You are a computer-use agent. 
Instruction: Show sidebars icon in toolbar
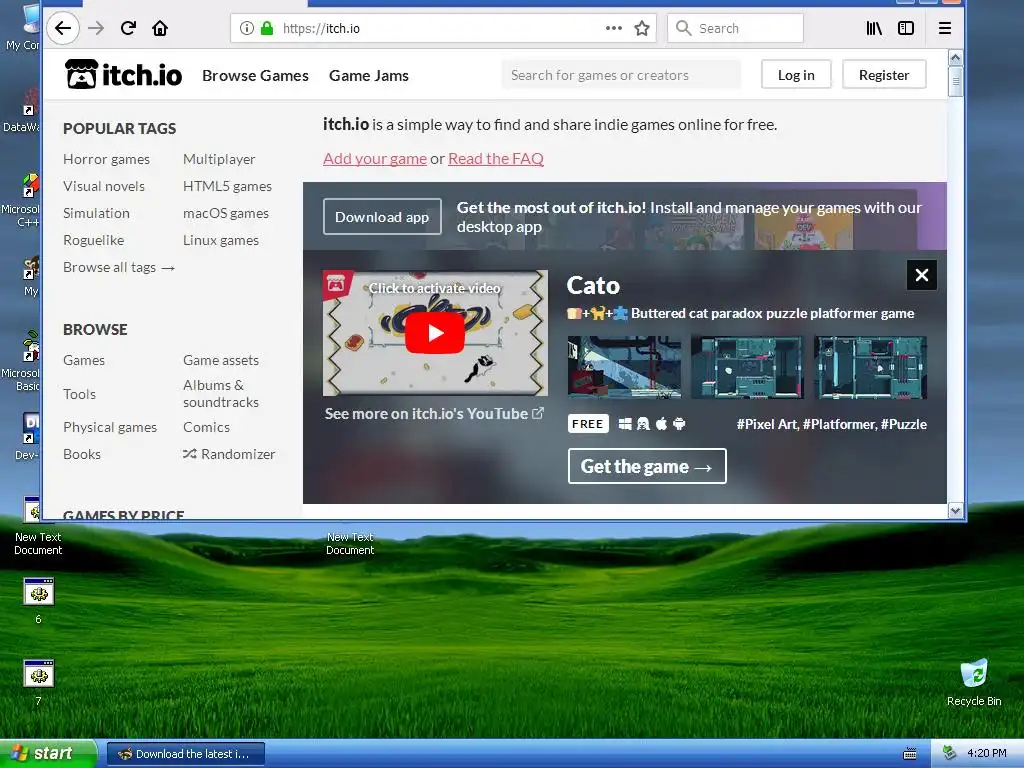pos(906,28)
